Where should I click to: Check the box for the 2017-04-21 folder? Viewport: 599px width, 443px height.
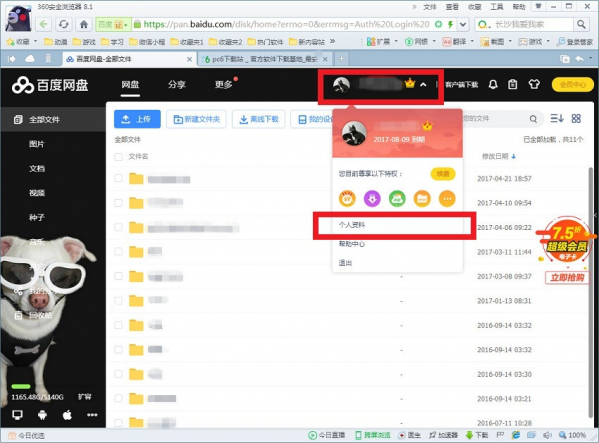coord(118,178)
